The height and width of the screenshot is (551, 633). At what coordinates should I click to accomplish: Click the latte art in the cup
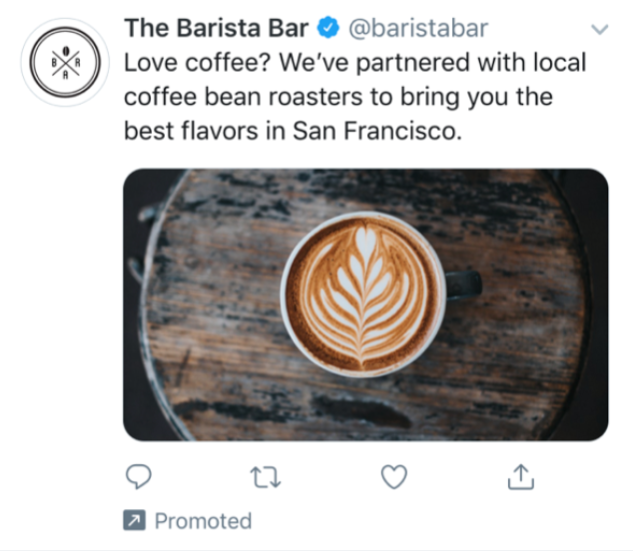click(x=363, y=295)
